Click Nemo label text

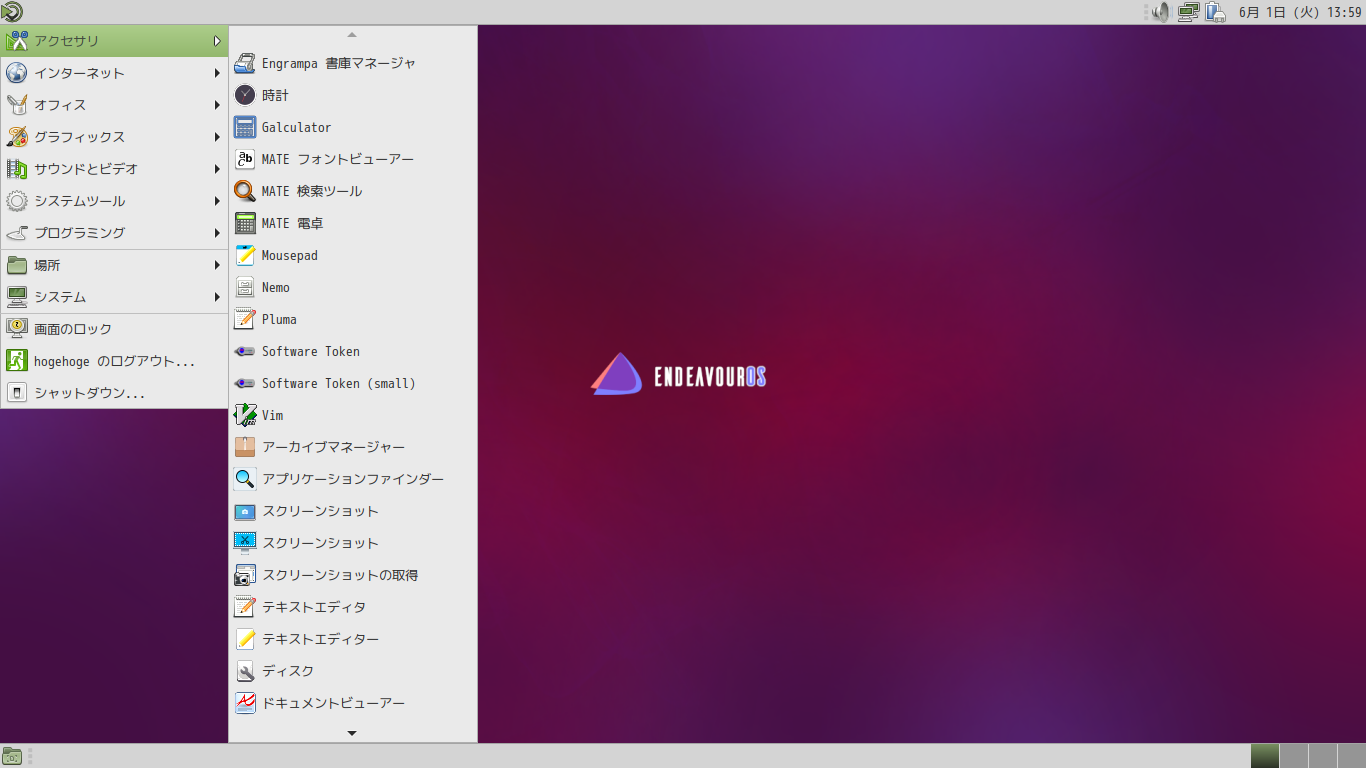point(276,287)
